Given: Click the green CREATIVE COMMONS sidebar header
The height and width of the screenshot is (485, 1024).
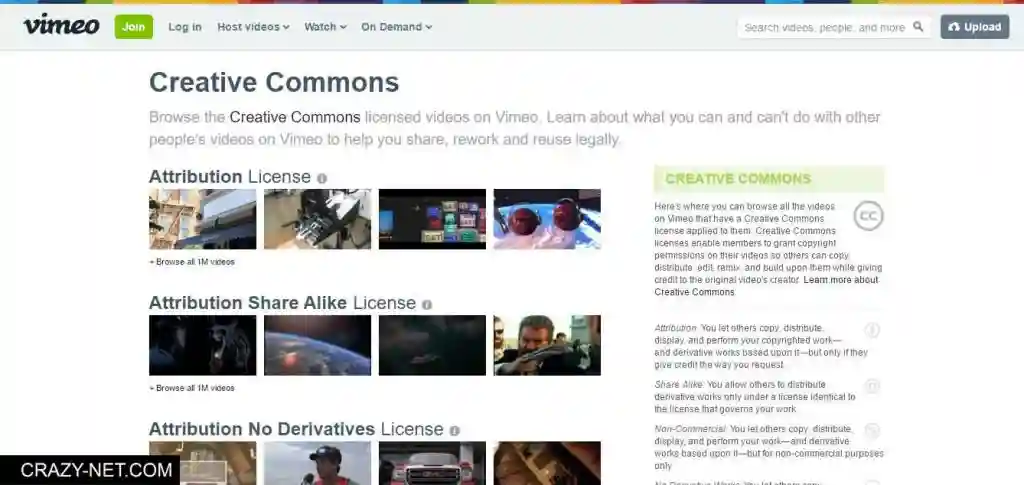Looking at the screenshot, I should 769,179.
